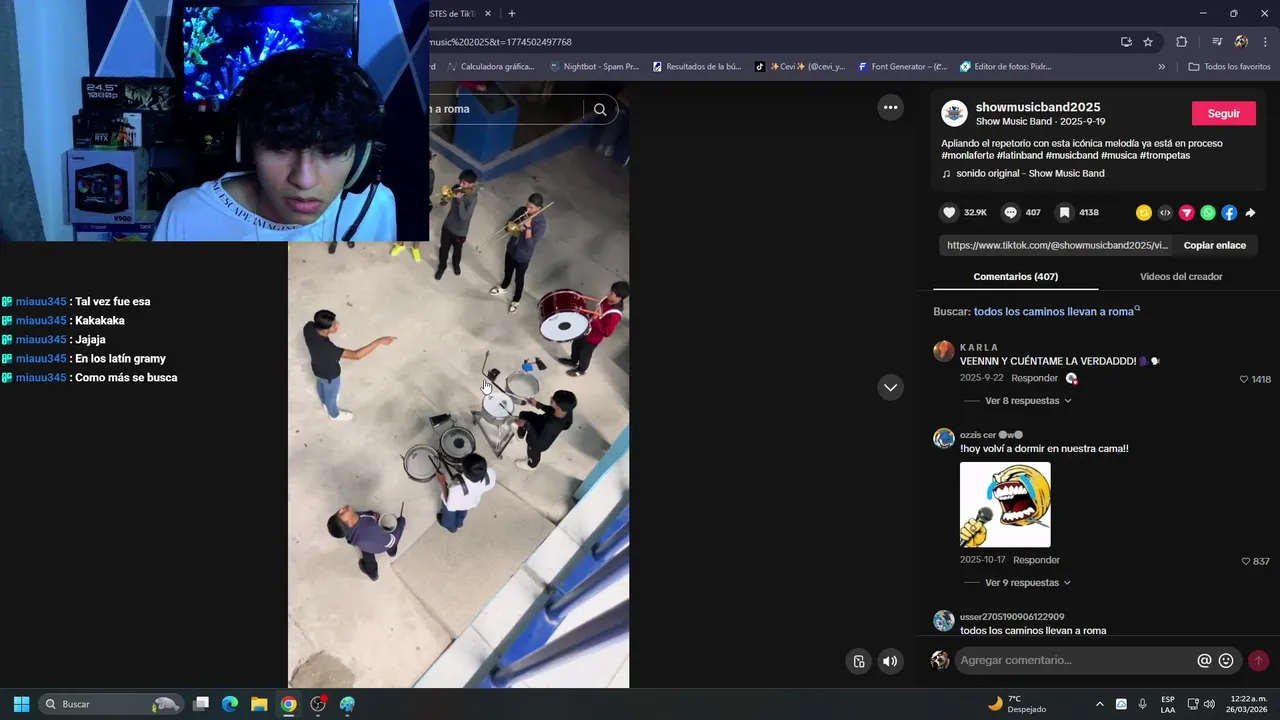Viewport: 1280px width, 720px height.
Task: Show hidden system tray icons chevron
Action: (1100, 704)
